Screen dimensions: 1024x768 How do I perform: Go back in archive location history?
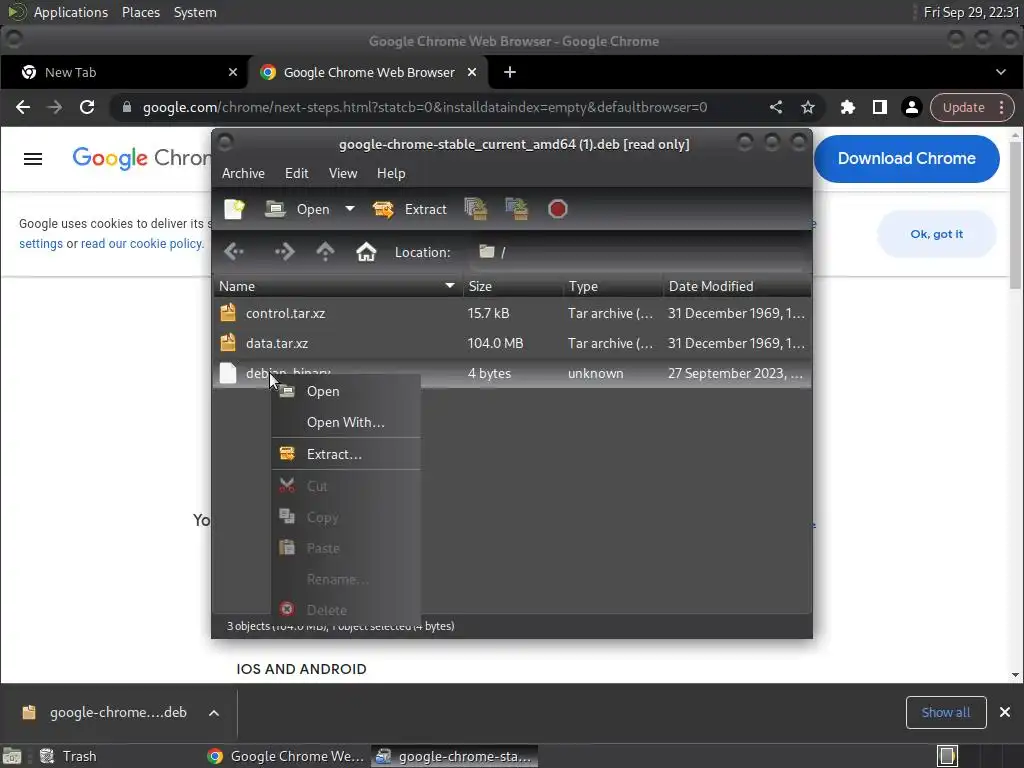point(234,252)
